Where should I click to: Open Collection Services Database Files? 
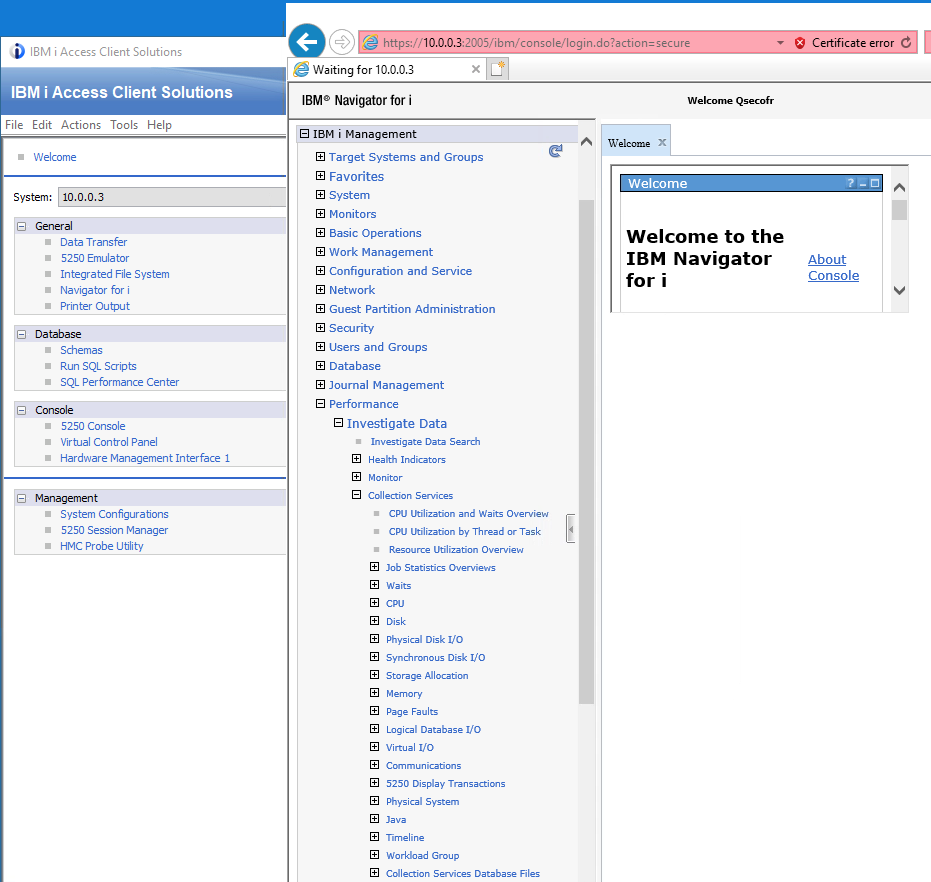pos(463,873)
